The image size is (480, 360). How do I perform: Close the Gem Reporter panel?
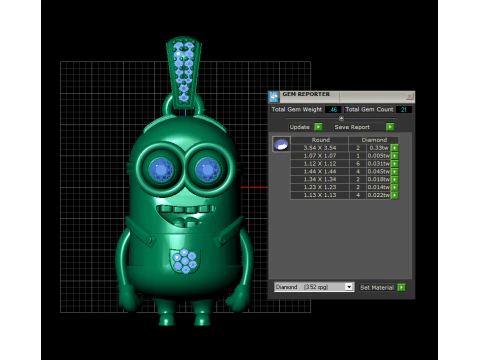click(410, 96)
